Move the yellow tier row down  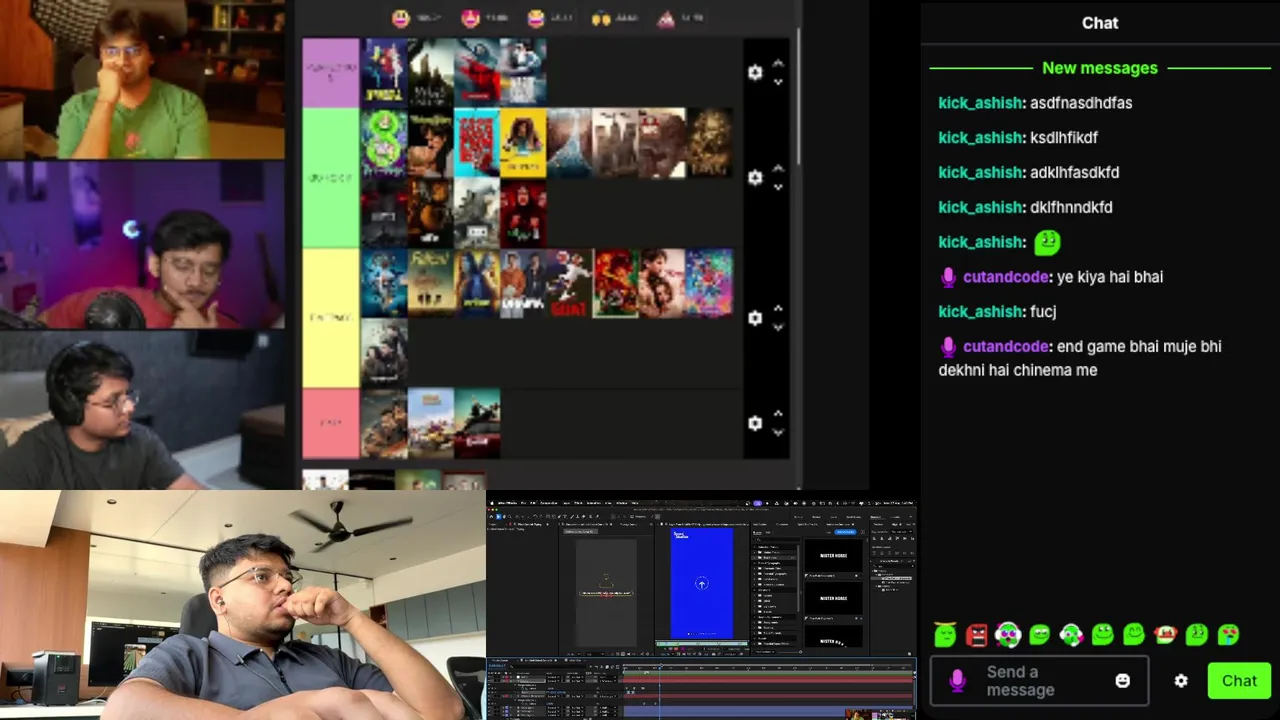click(x=778, y=328)
